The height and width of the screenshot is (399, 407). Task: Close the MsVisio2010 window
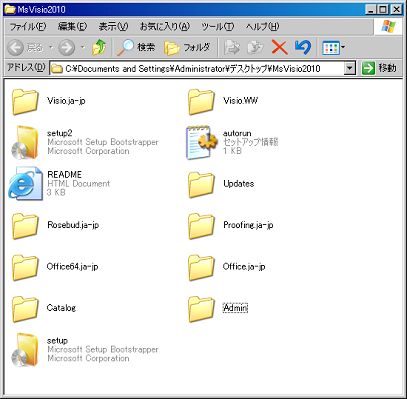tap(396, 9)
